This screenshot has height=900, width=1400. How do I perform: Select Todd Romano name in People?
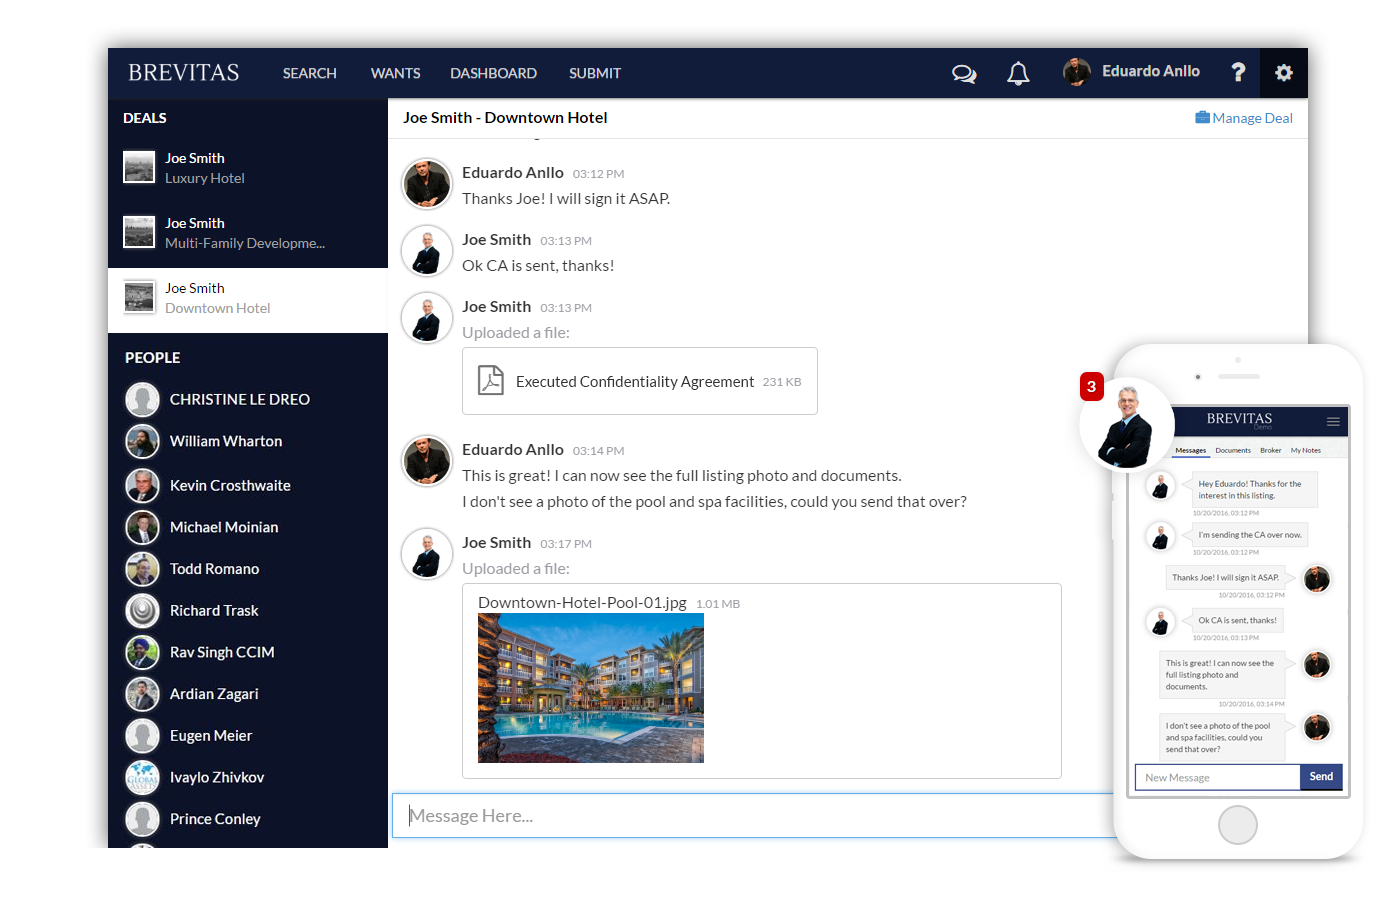[214, 569]
